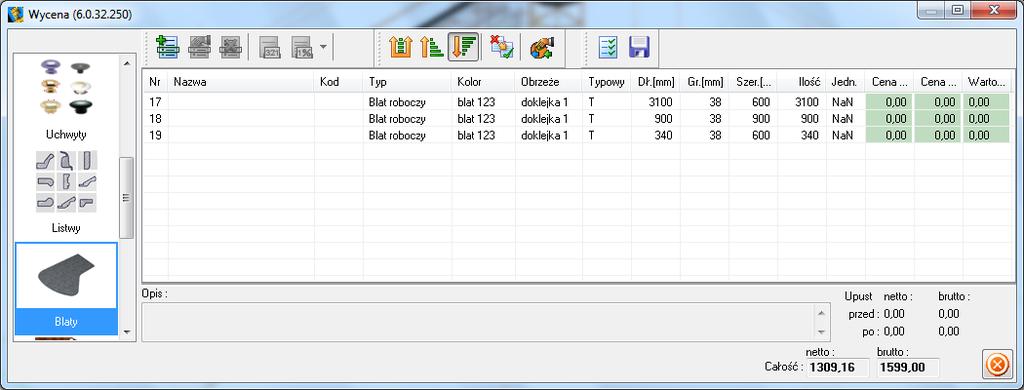Click the Wycena application icon in the title bar

(16, 14)
